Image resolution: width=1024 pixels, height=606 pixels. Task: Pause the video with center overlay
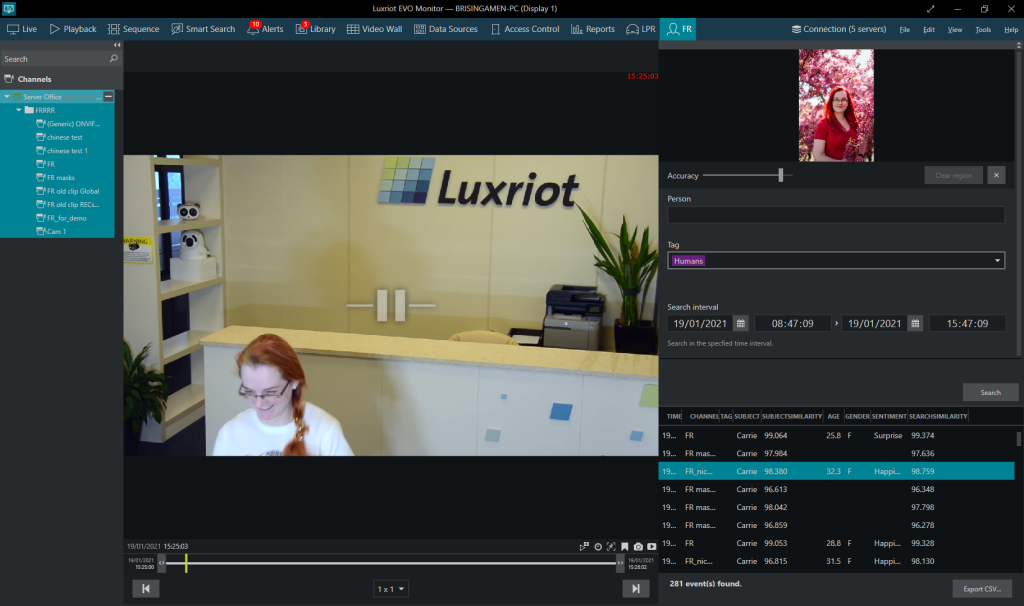(391, 305)
